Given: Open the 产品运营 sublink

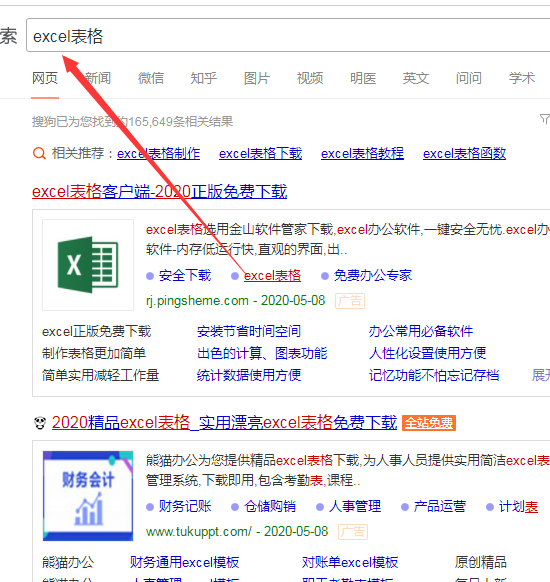Looking at the screenshot, I should [x=440, y=506].
